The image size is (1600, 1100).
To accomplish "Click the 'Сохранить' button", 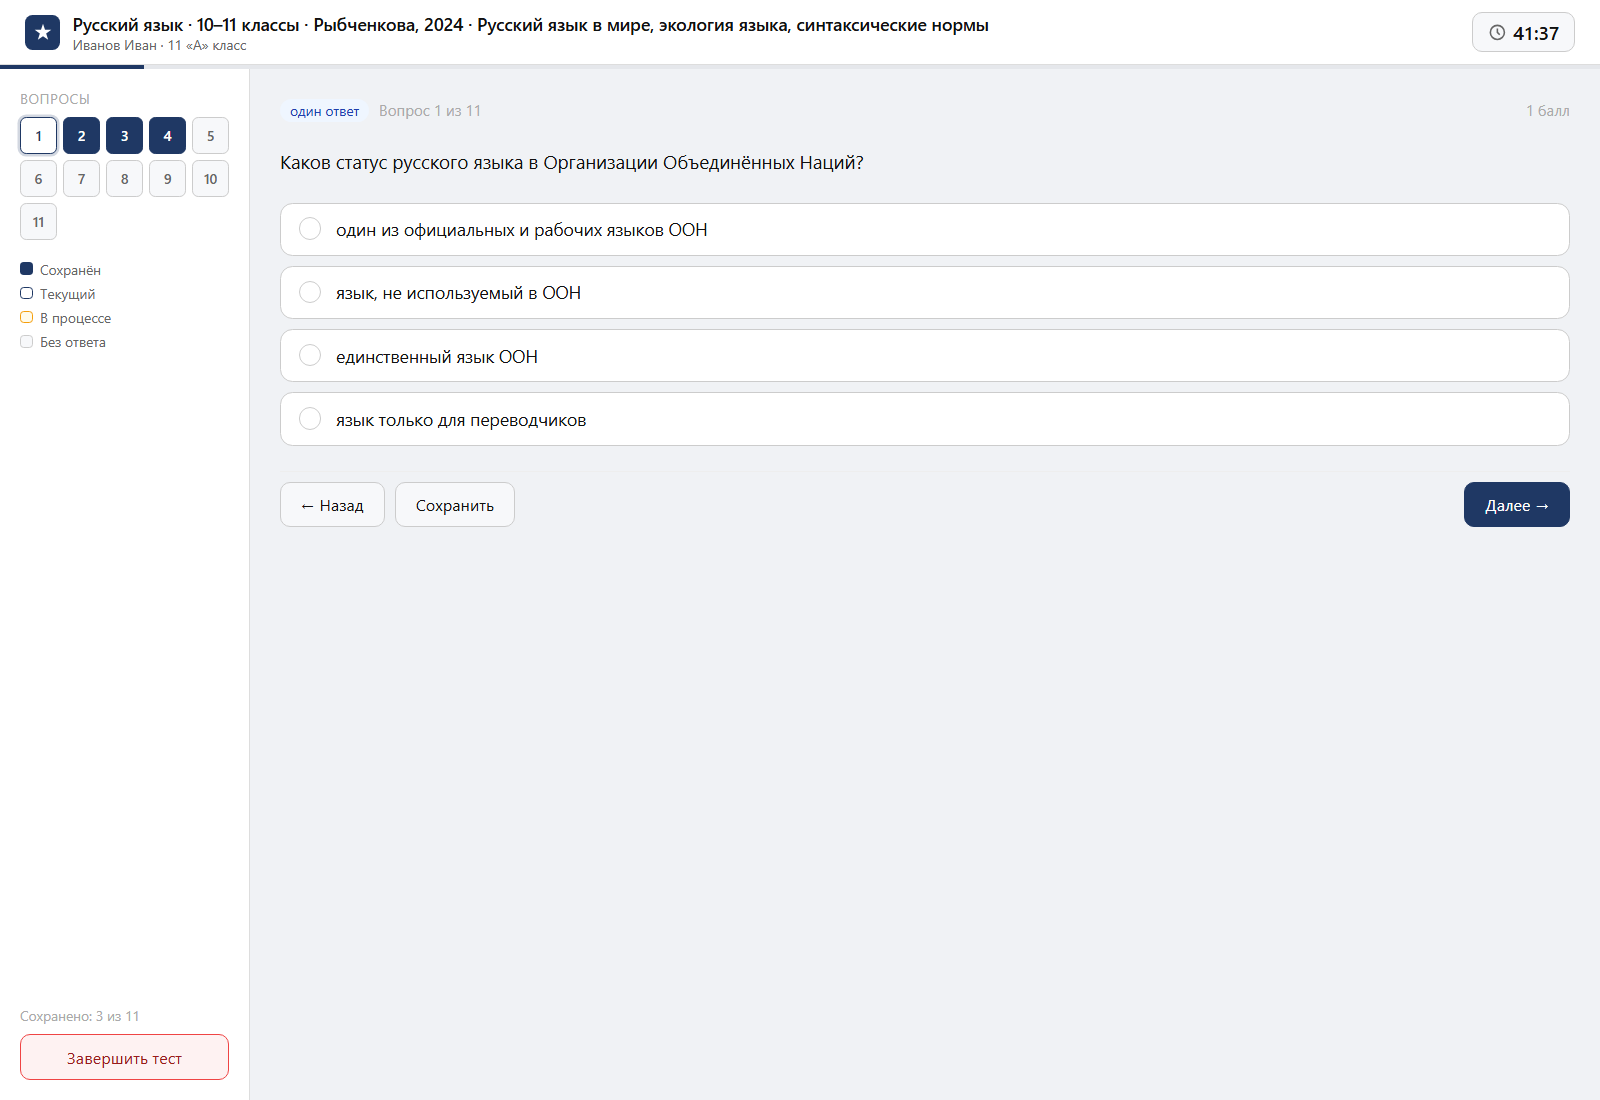I will [455, 505].
